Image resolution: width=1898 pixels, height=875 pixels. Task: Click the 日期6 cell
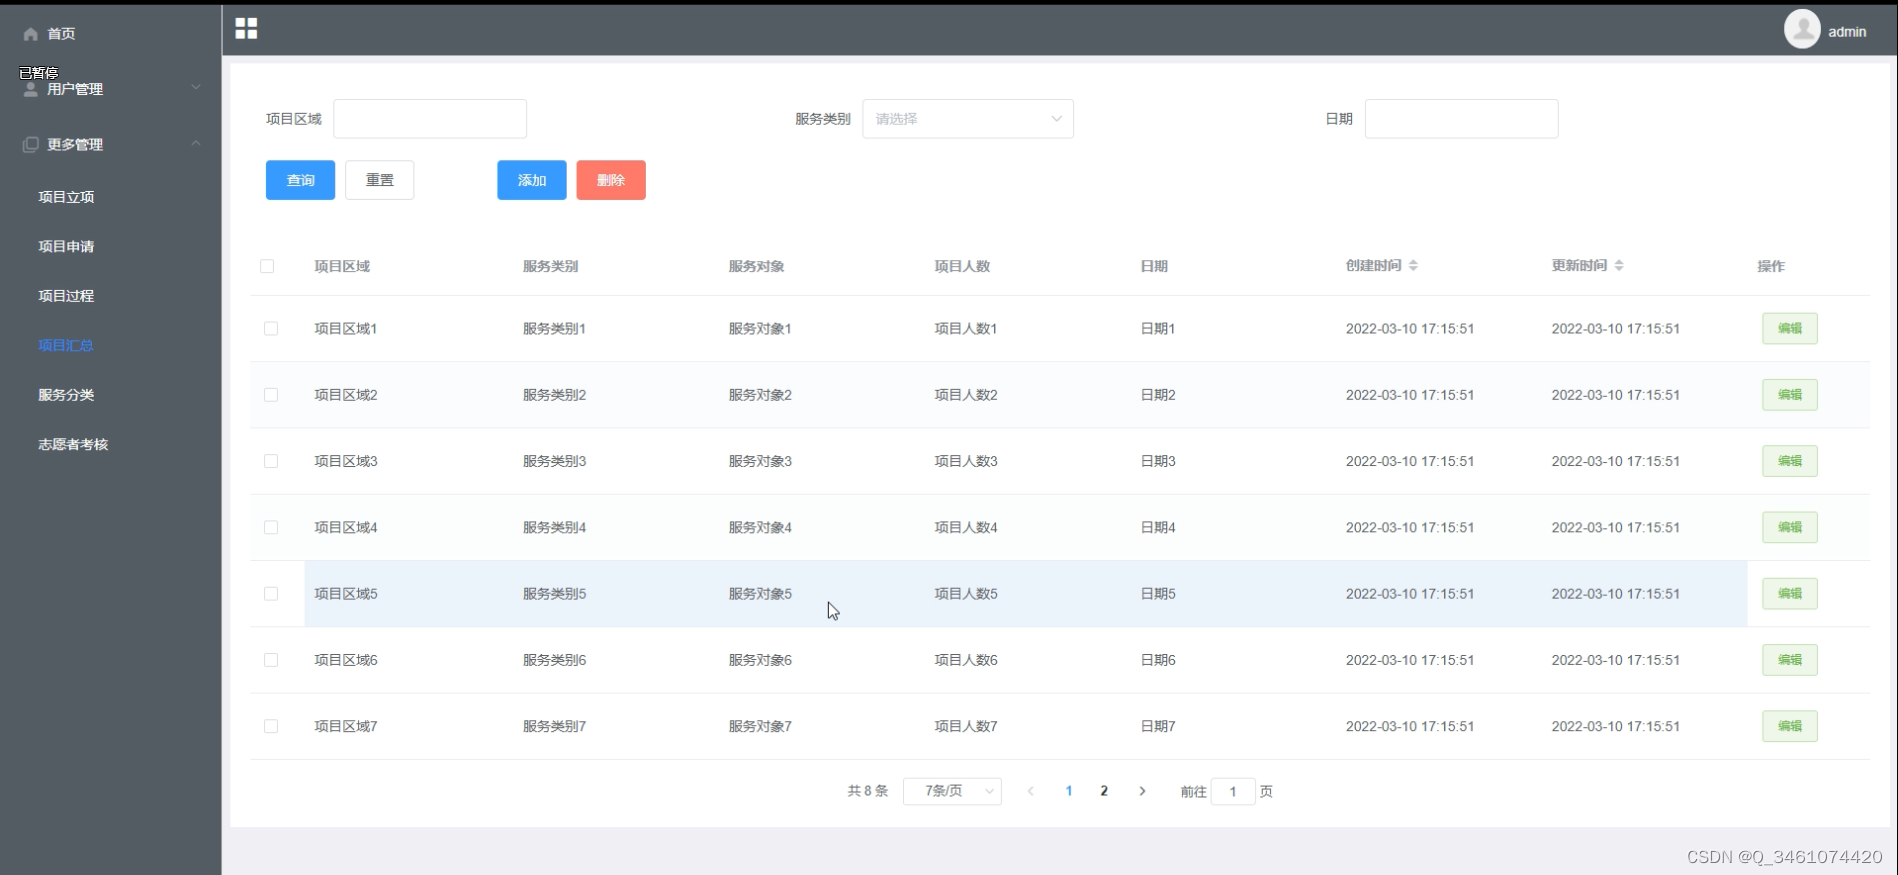(x=1158, y=660)
